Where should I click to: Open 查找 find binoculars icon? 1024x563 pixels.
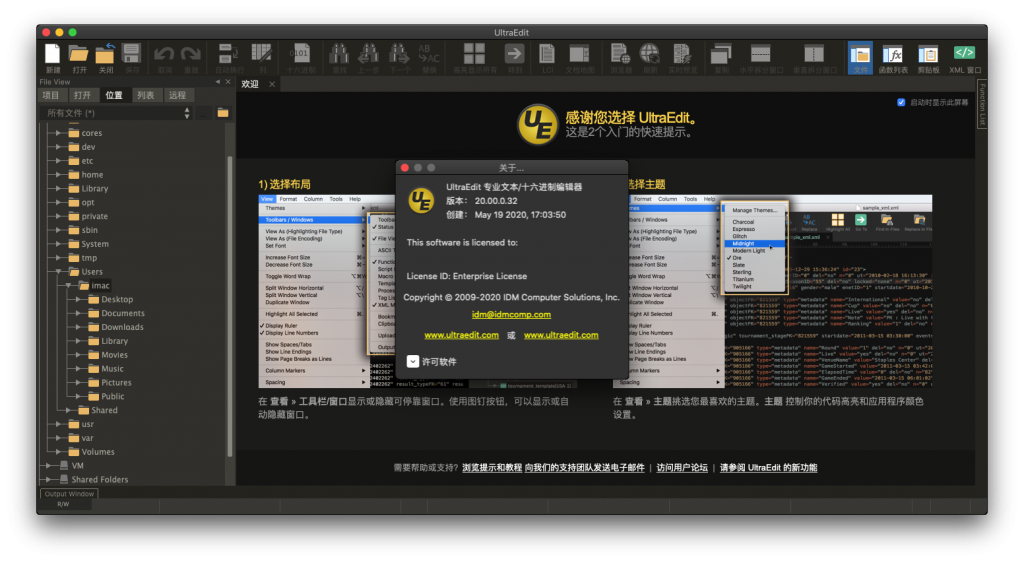coord(339,54)
